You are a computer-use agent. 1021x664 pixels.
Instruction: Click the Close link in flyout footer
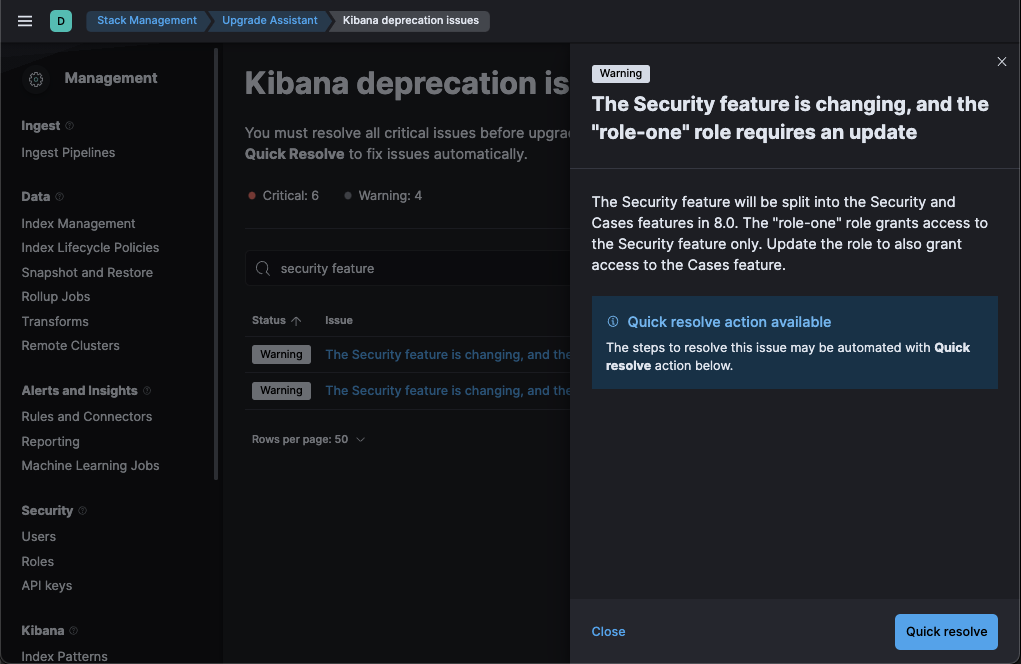point(608,631)
